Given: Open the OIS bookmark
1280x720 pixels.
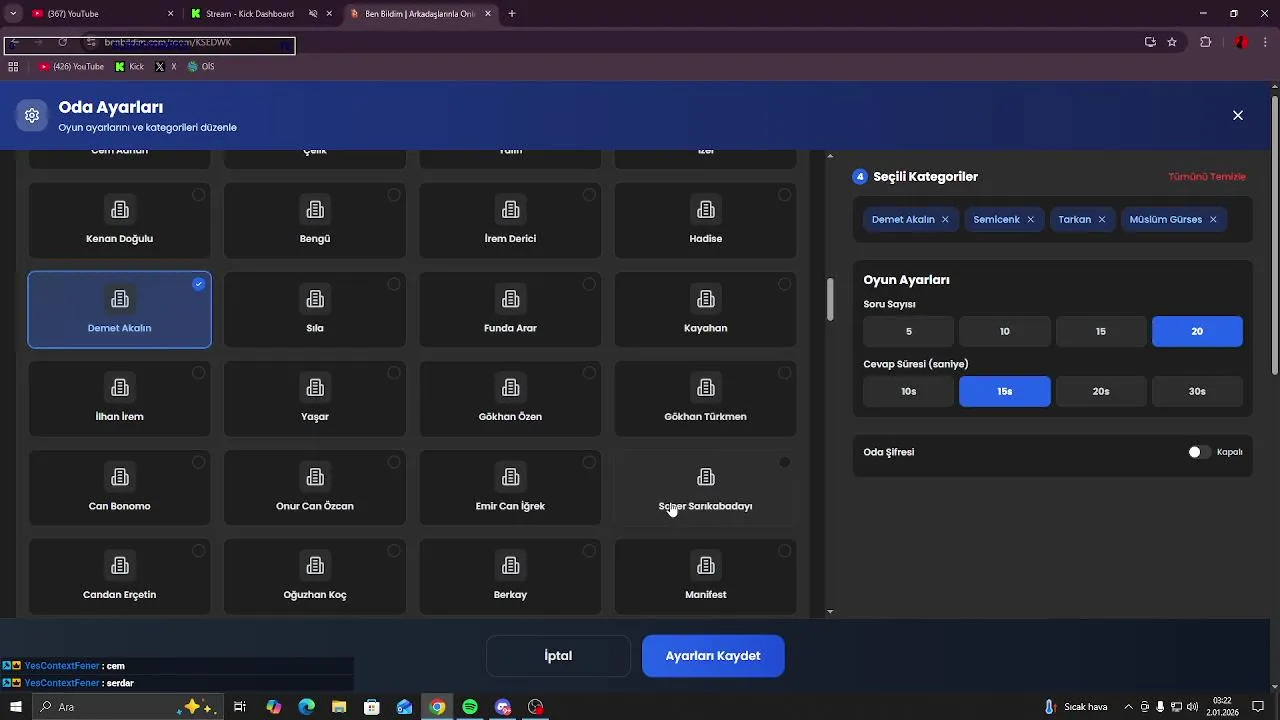Looking at the screenshot, I should pyautogui.click(x=201, y=67).
